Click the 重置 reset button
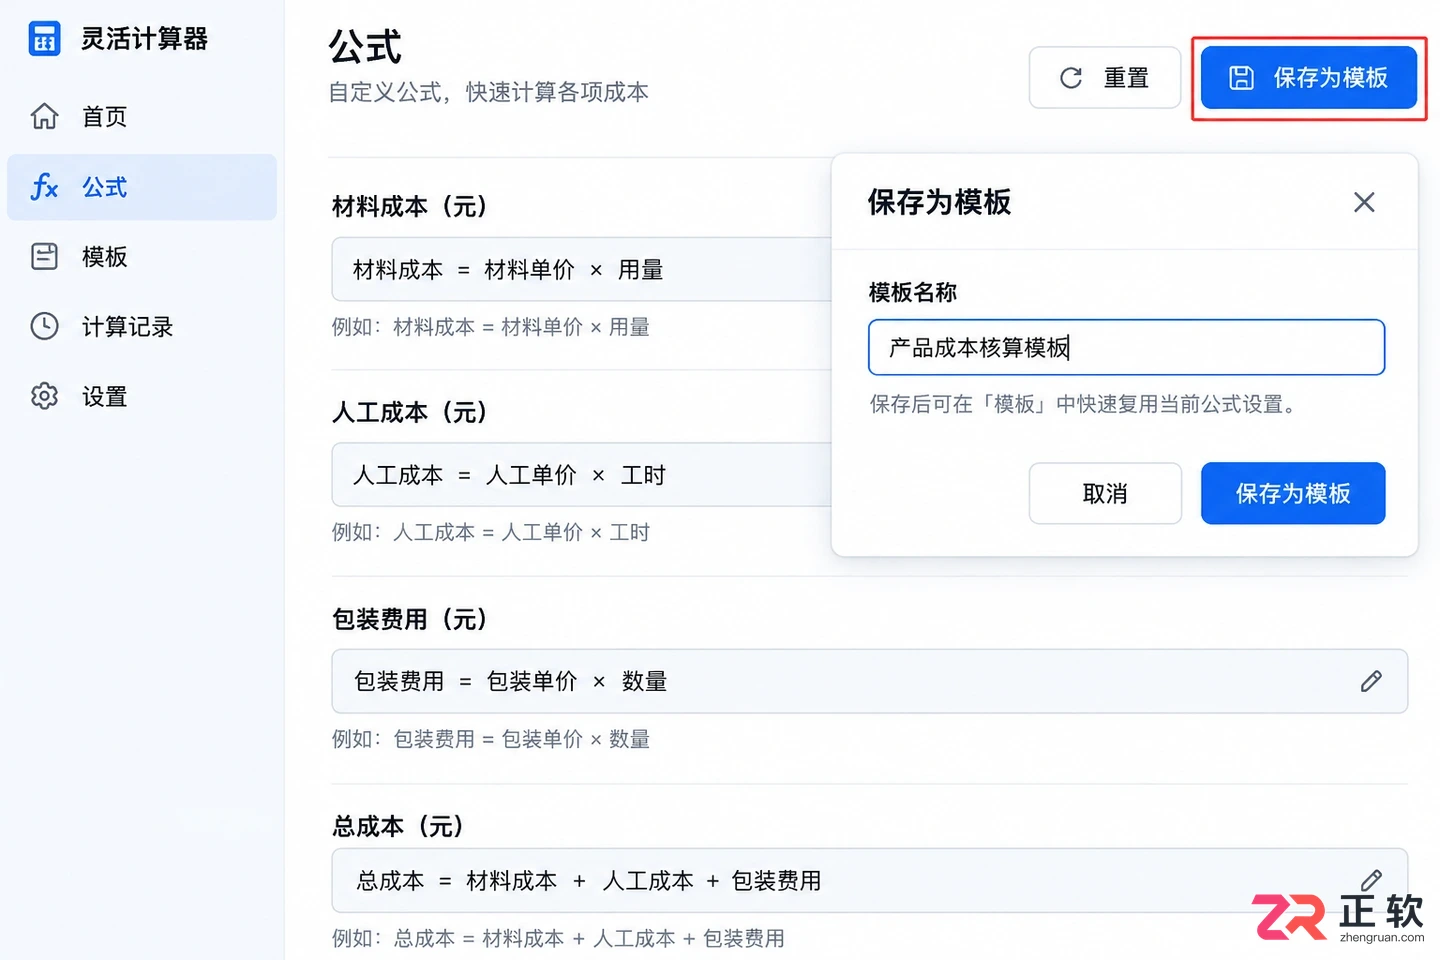This screenshot has height=960, width=1440. click(1105, 78)
